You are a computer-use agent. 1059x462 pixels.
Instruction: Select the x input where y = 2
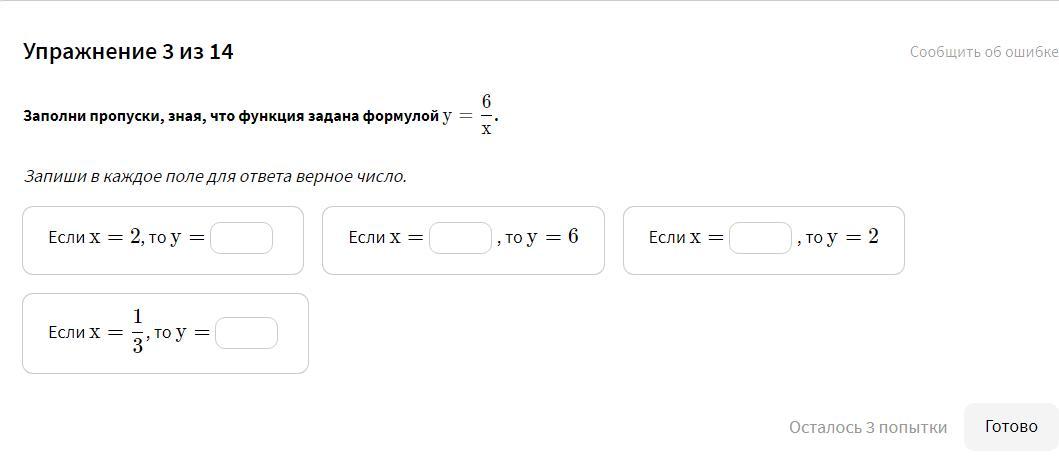click(x=760, y=238)
